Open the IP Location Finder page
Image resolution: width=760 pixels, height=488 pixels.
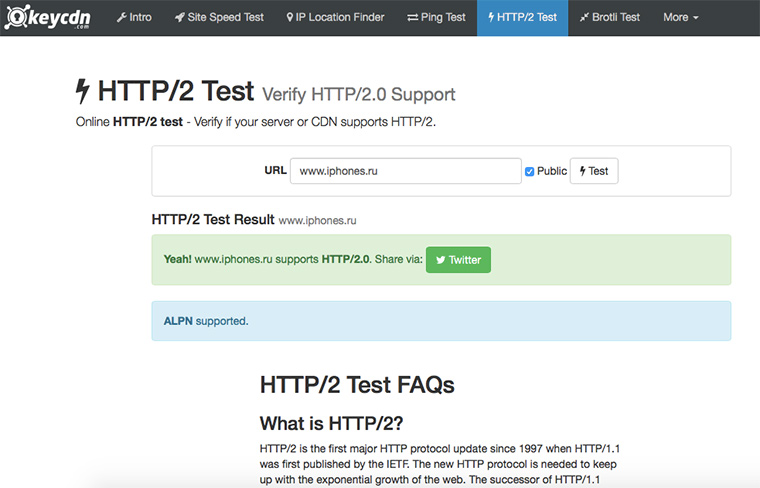pos(335,18)
